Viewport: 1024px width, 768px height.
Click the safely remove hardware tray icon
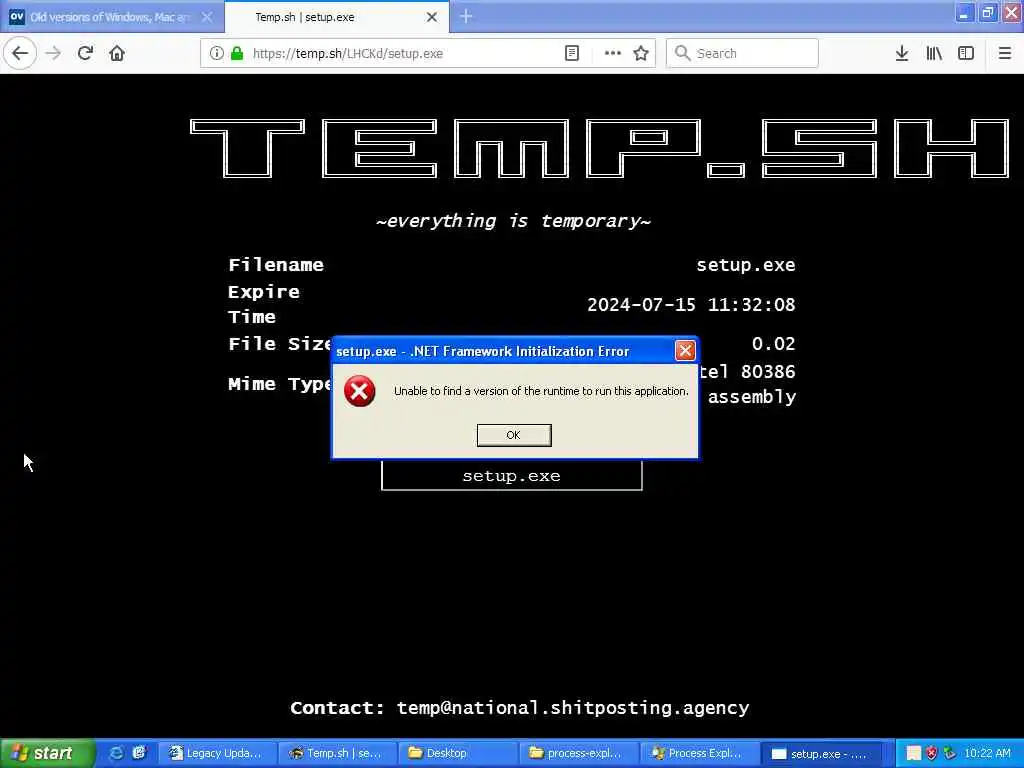950,754
